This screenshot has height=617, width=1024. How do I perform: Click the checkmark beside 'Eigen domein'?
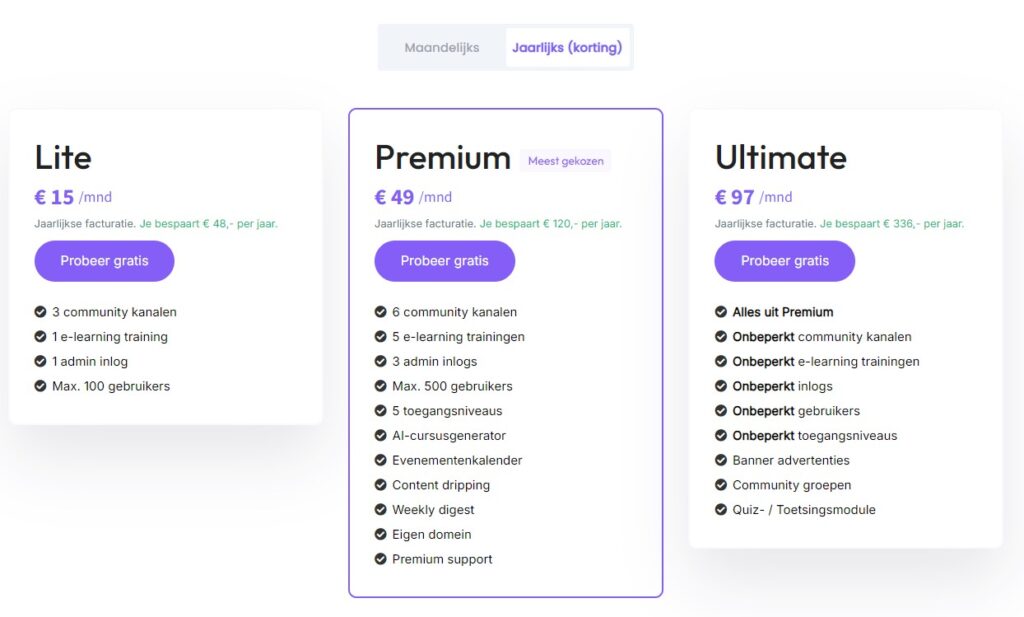(381, 535)
